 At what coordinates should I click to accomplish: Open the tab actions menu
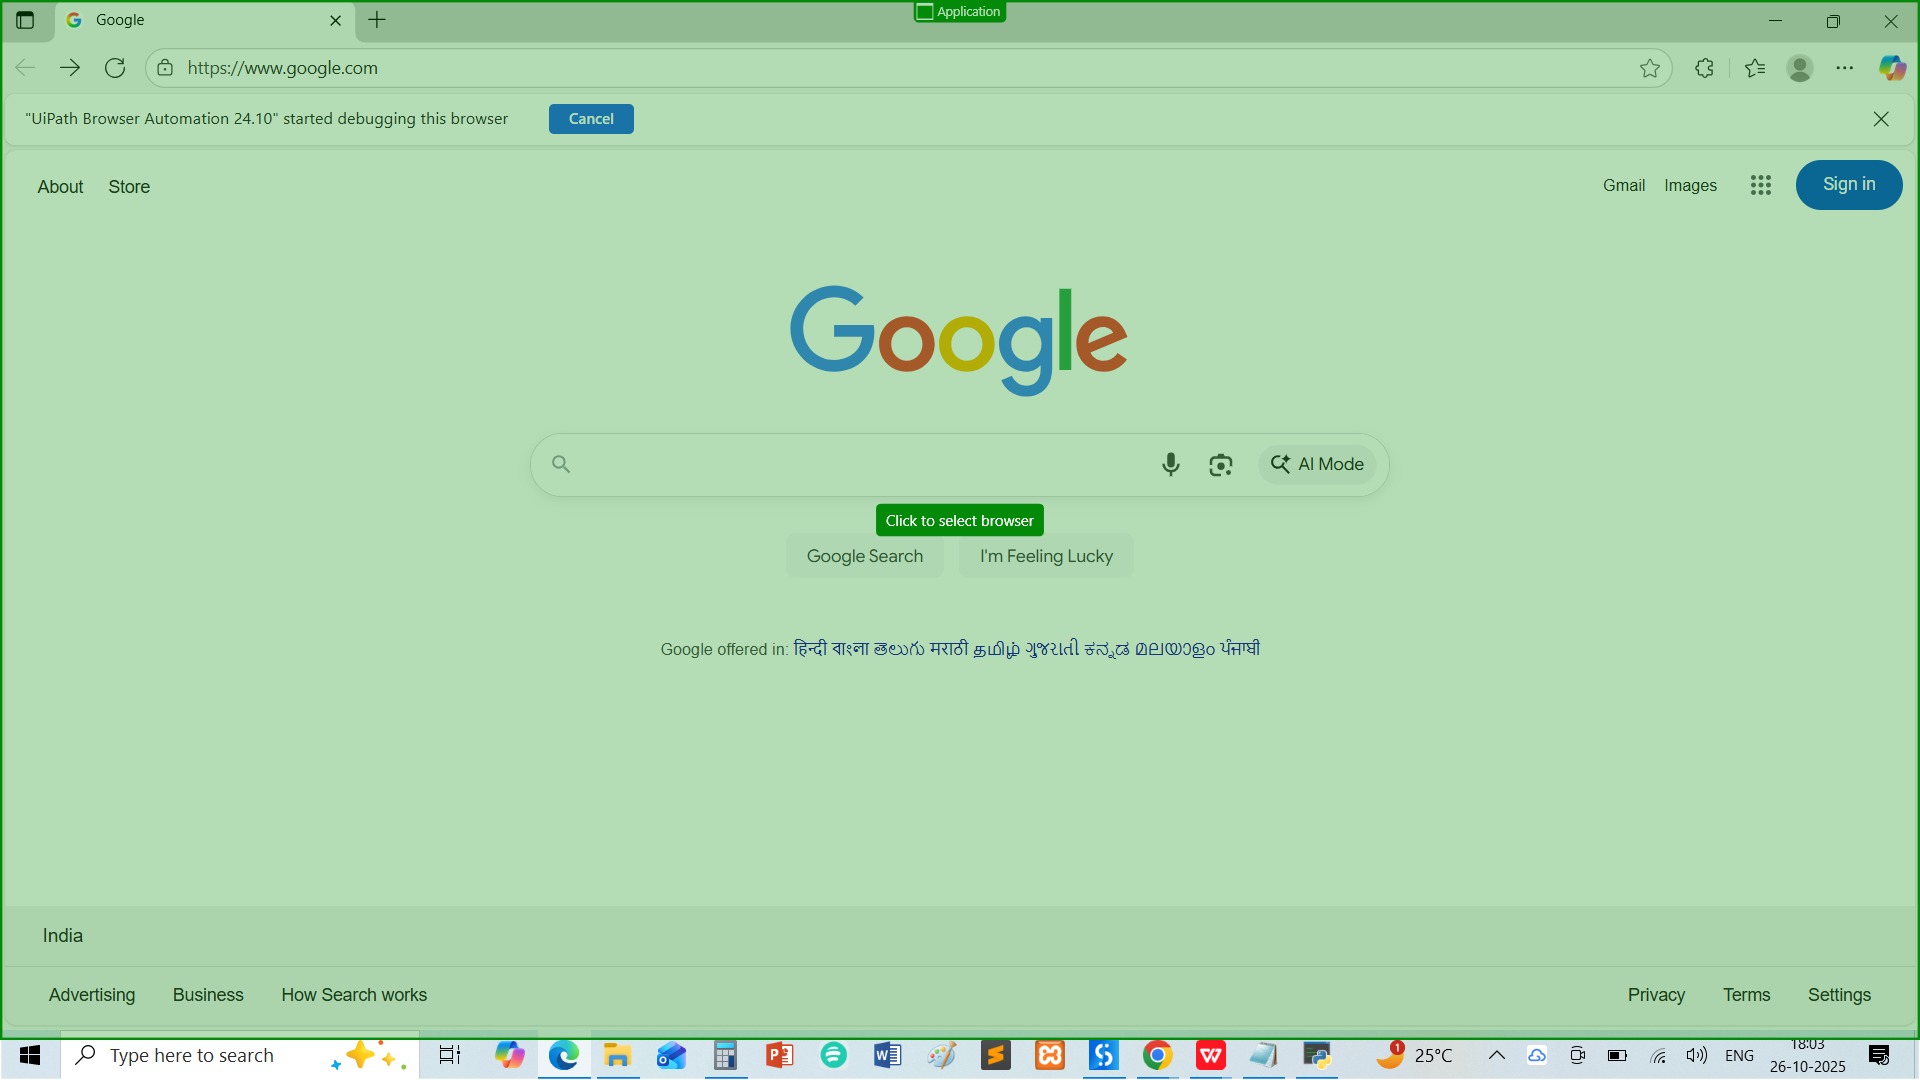click(25, 20)
